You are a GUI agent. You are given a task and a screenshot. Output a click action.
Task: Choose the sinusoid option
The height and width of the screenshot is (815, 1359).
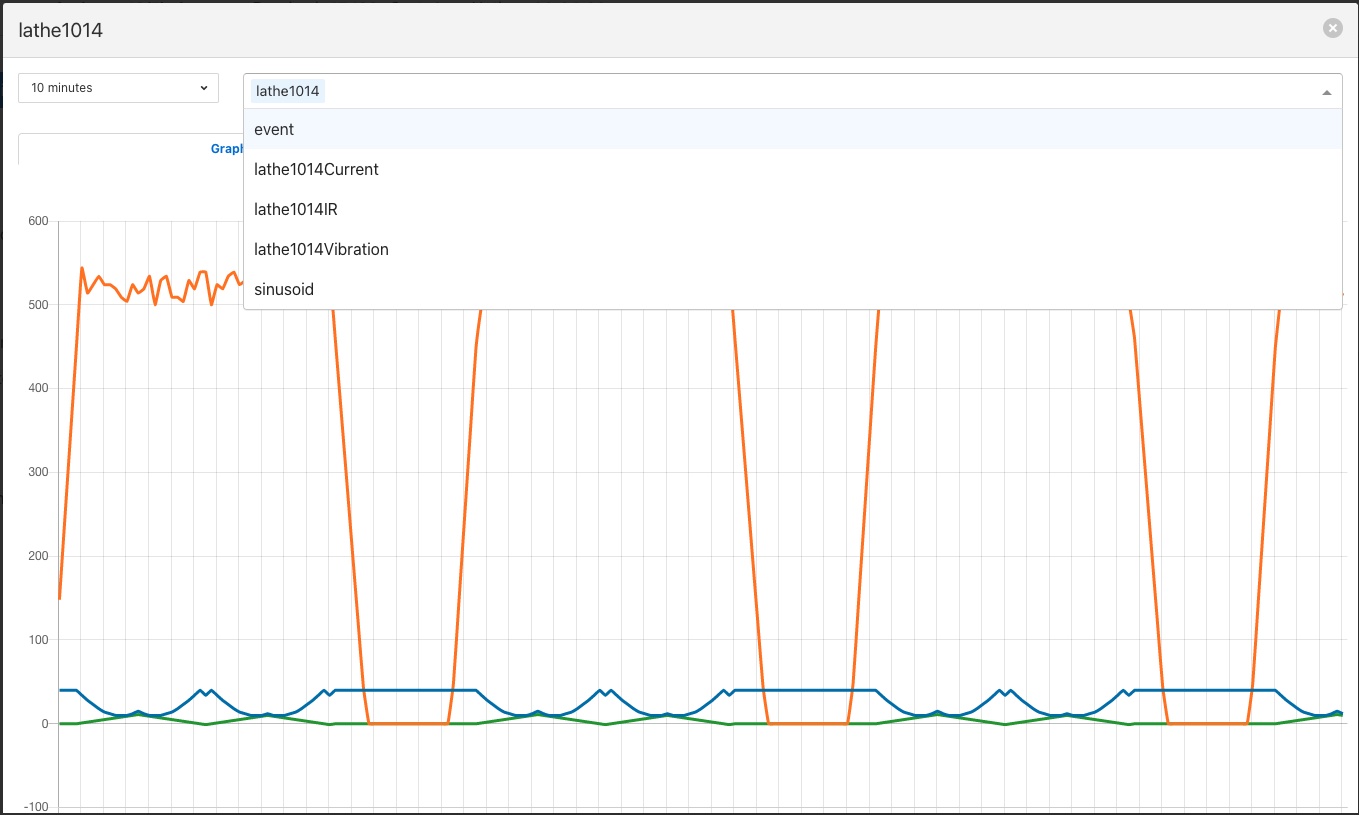click(284, 290)
